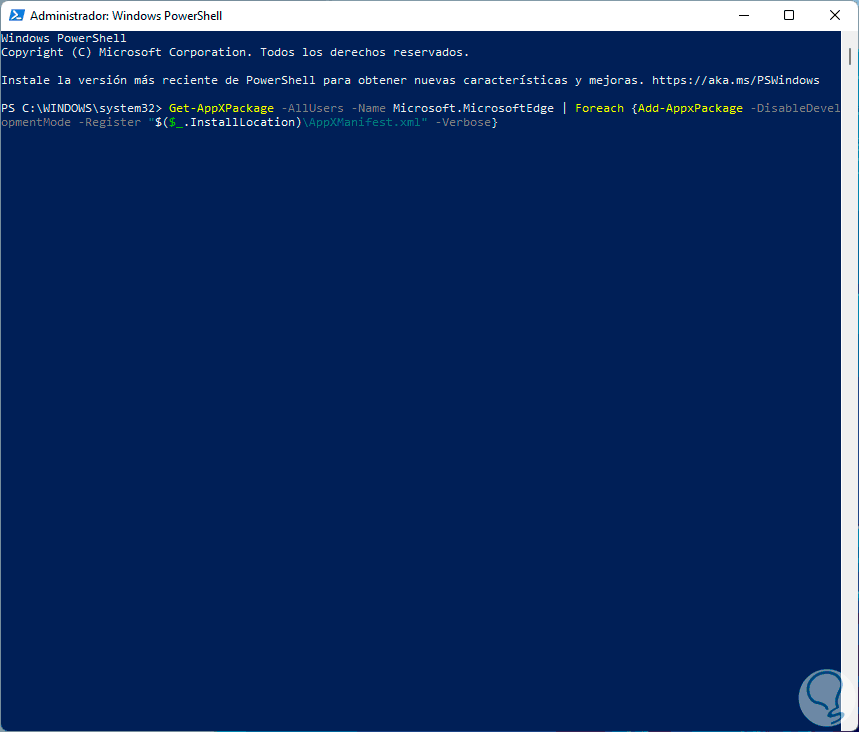Click the 'Windows PowerShell' header line in console
This screenshot has height=732, width=859.
click(64, 38)
